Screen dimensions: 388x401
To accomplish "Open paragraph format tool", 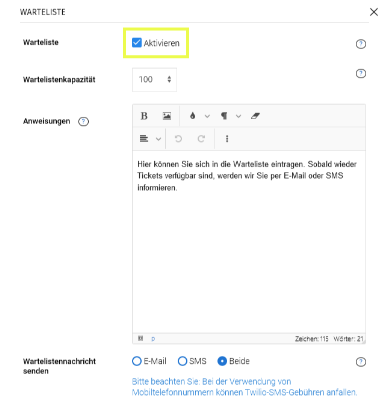I will click(224, 116).
